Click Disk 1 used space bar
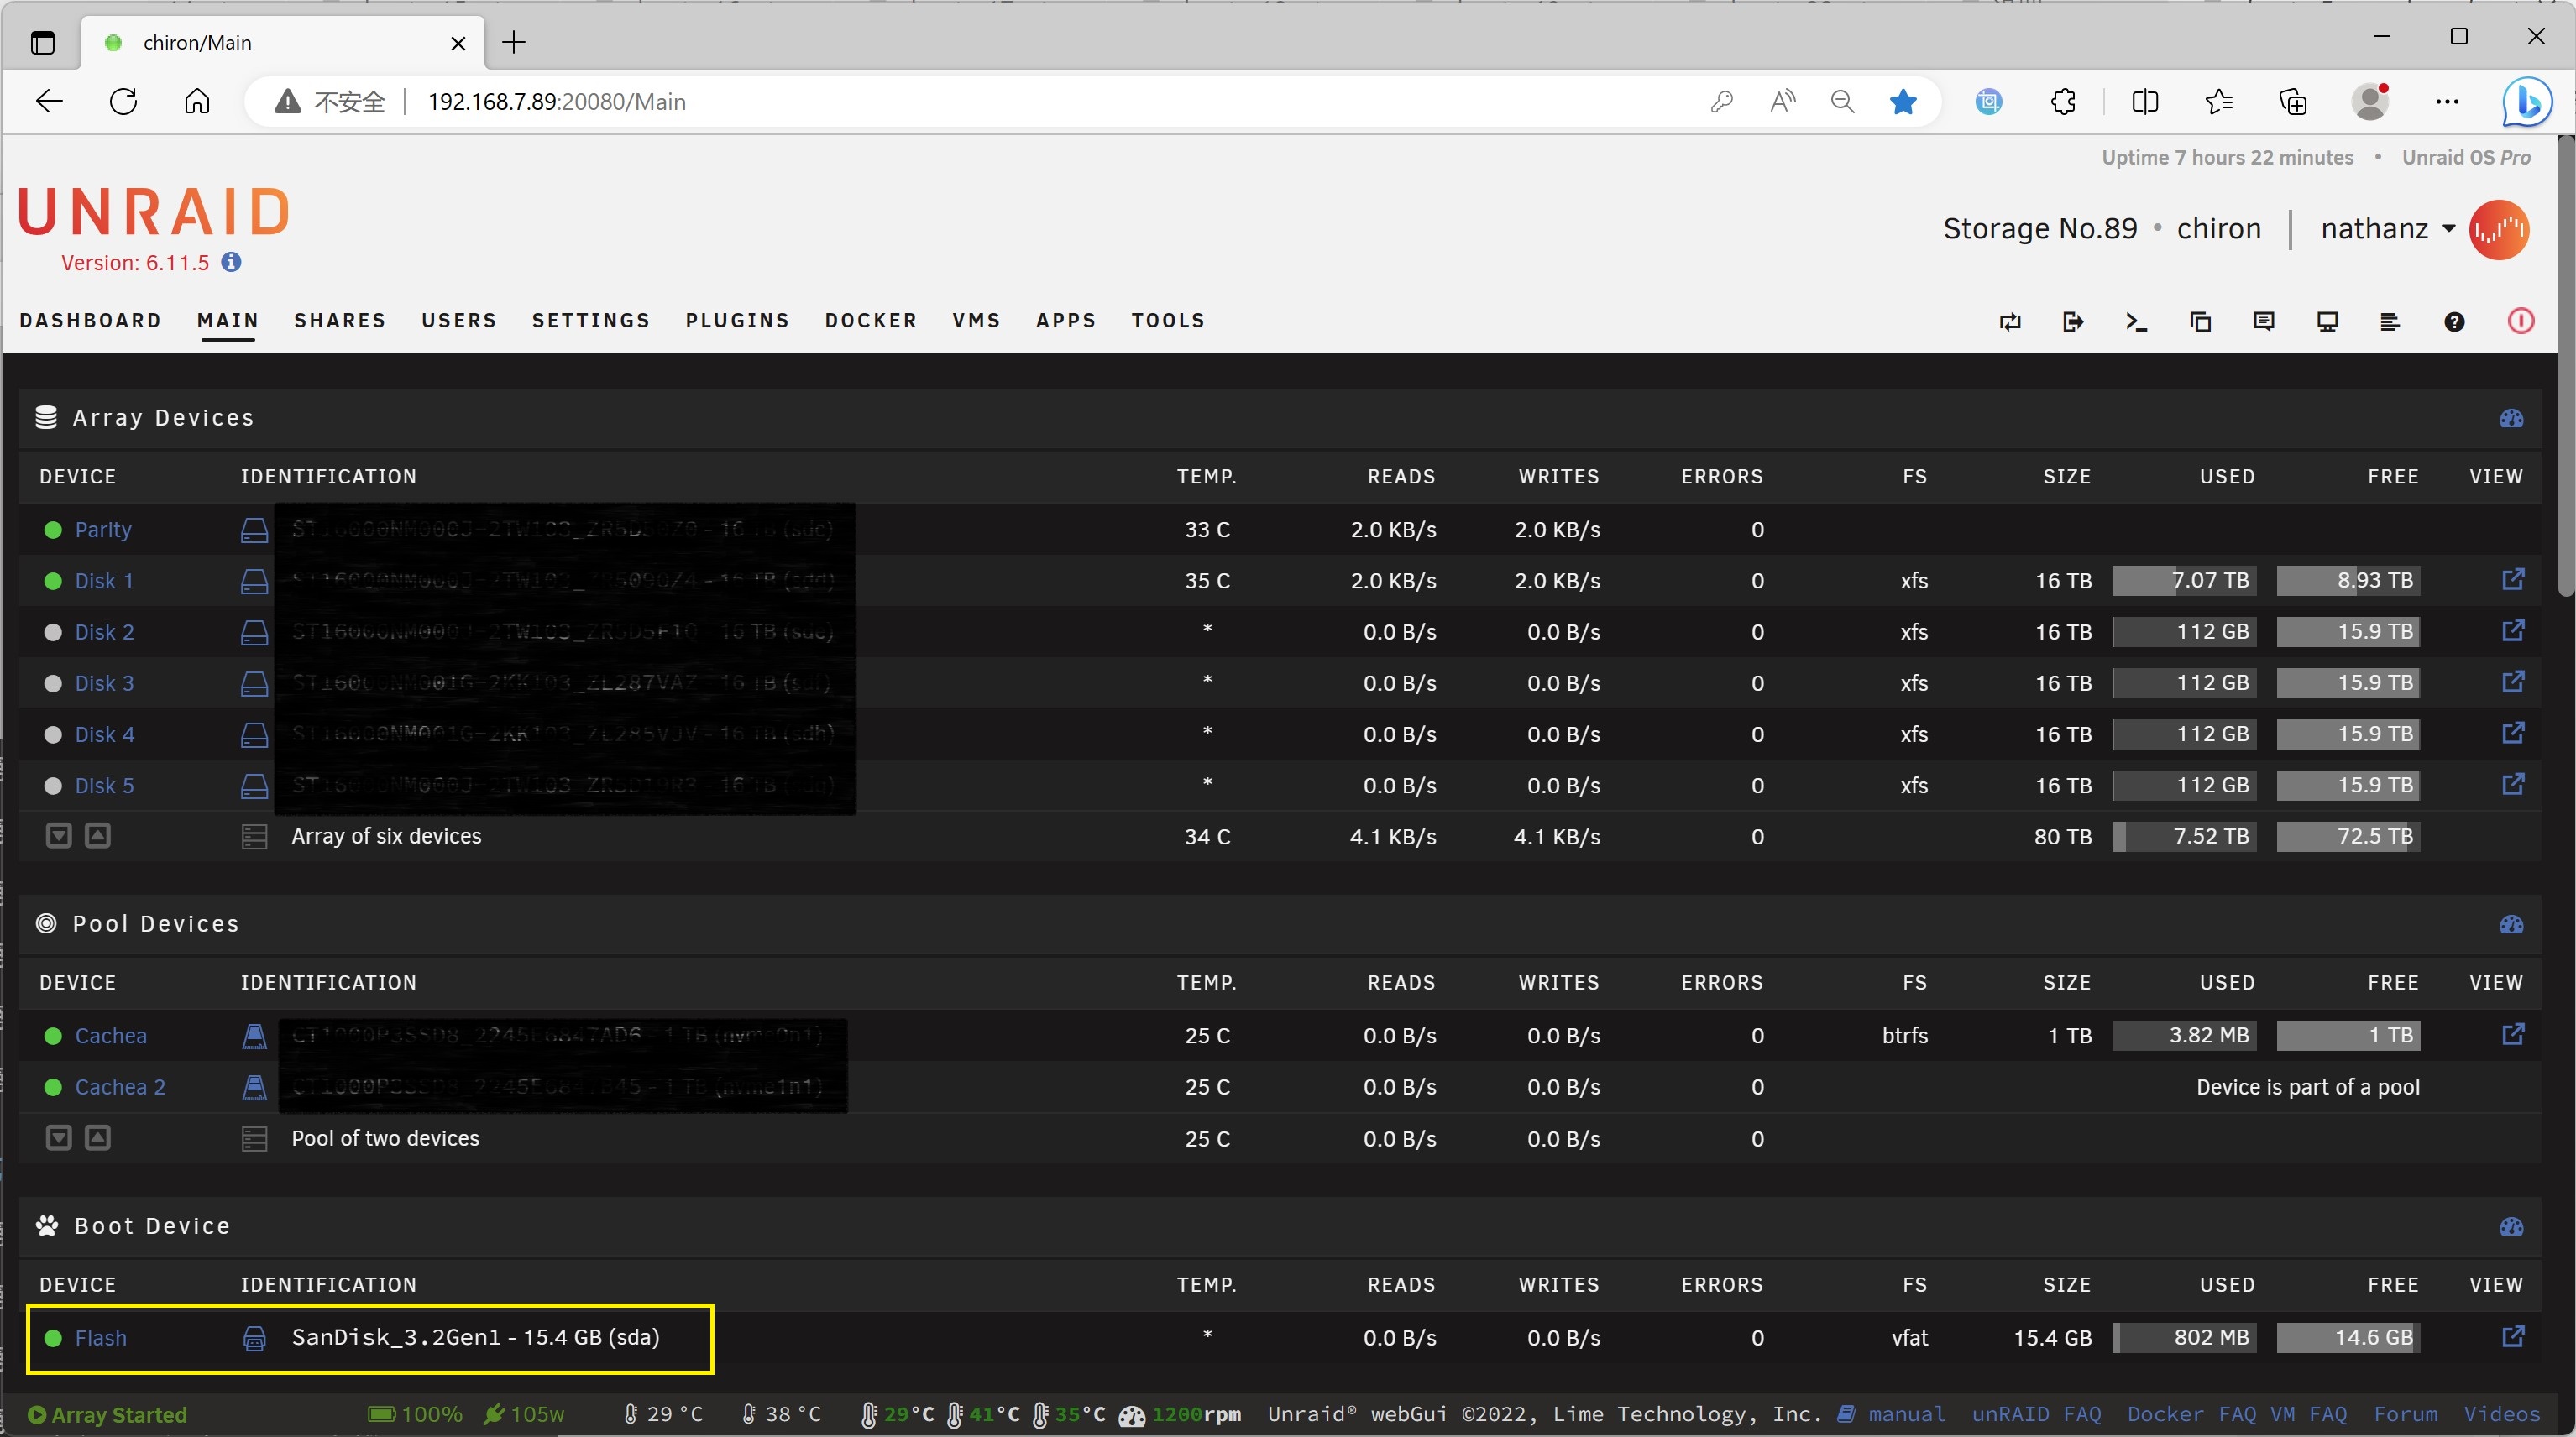The image size is (2576, 1437). point(2184,581)
